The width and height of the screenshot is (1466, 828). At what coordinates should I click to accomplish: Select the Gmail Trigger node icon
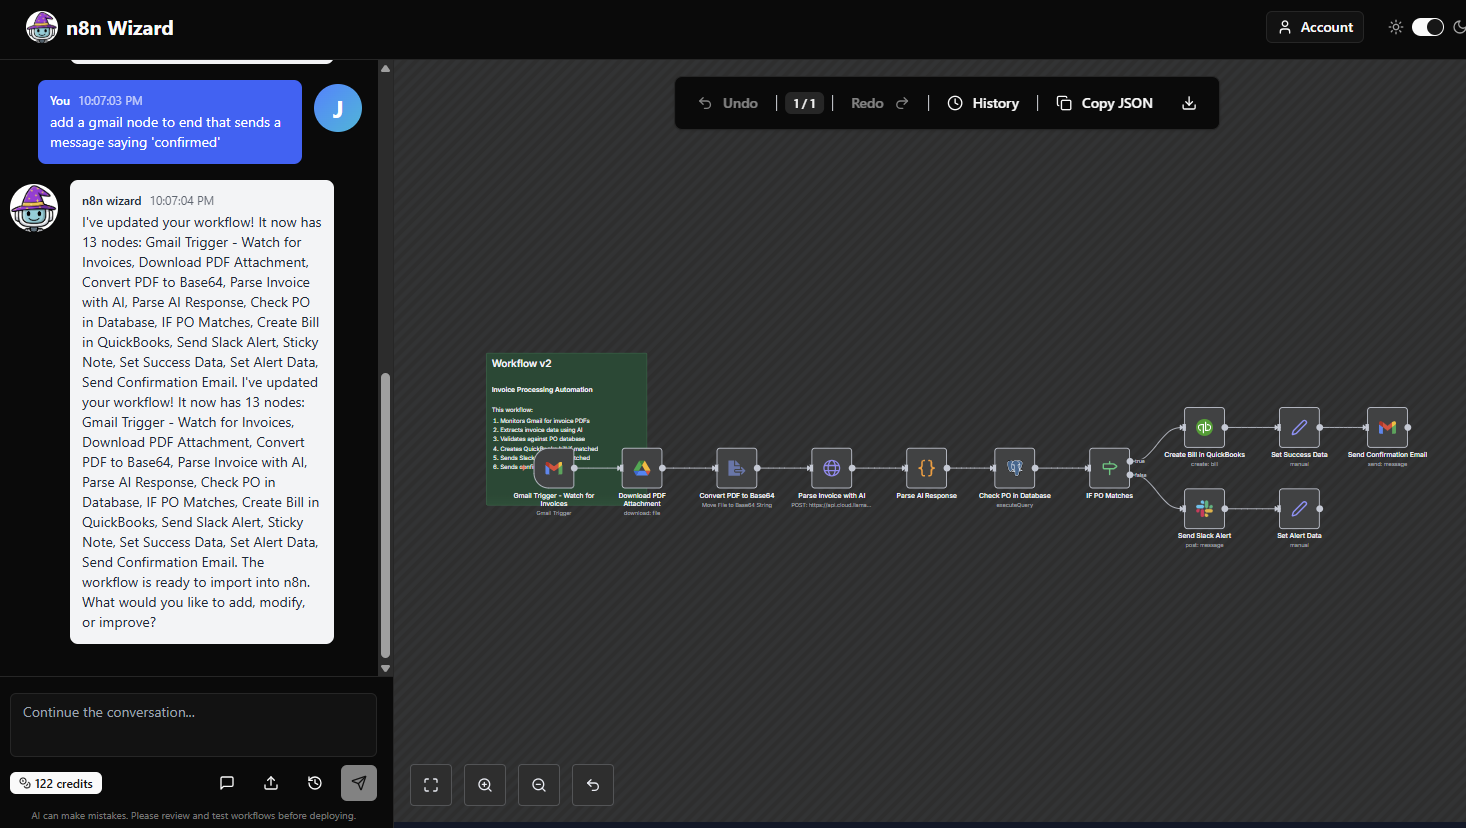[x=553, y=467]
